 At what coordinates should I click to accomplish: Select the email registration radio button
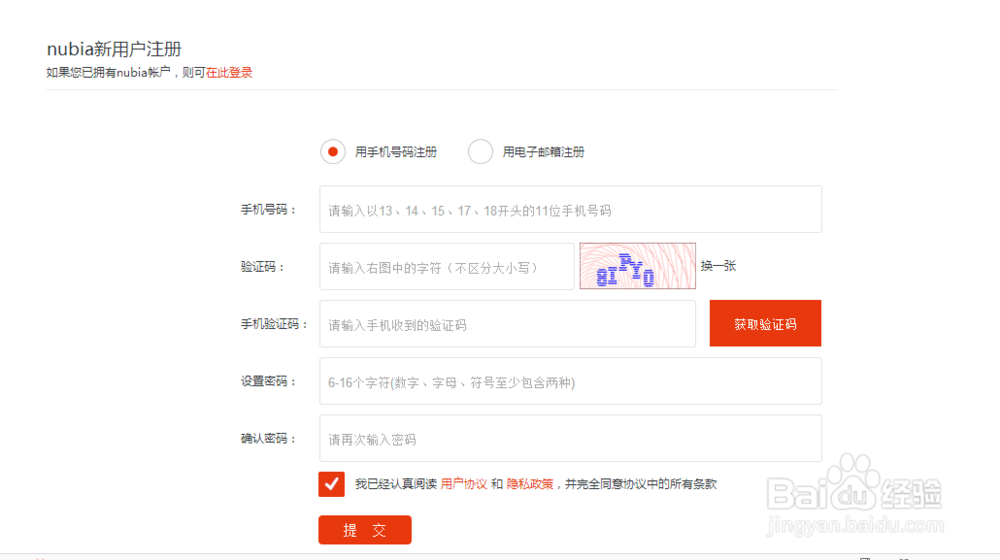[480, 152]
